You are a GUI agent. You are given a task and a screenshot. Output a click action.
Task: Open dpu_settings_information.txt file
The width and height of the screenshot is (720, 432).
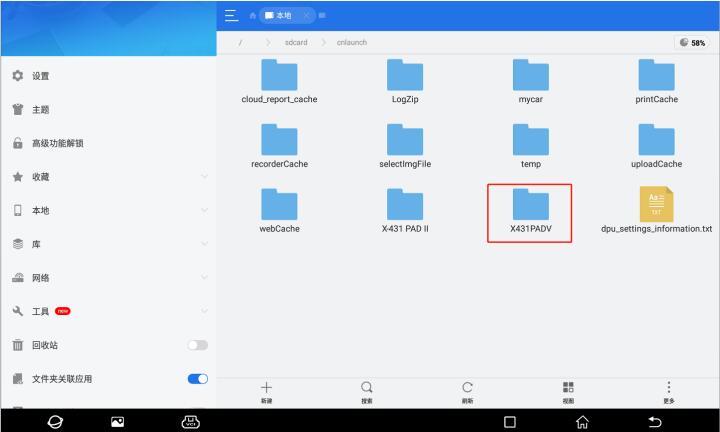657,211
